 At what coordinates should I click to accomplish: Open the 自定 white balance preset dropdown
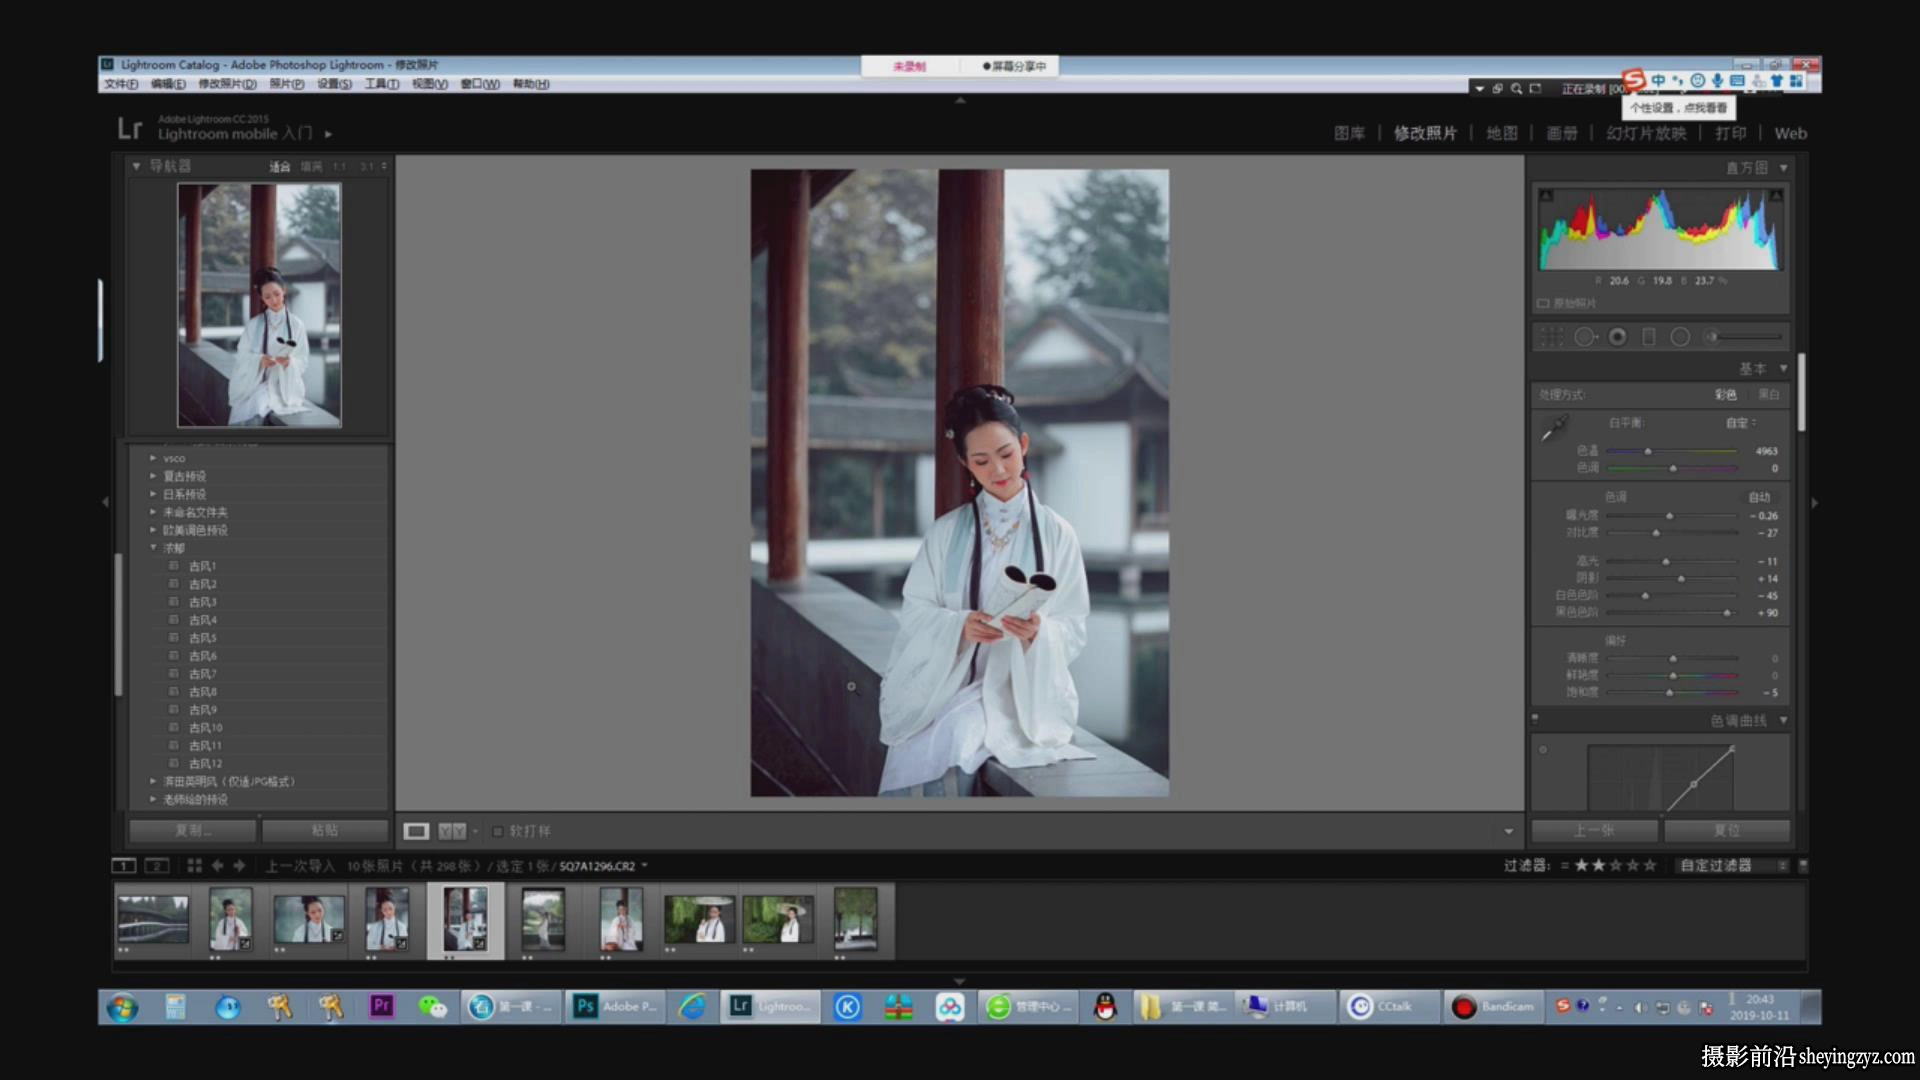tap(1741, 423)
